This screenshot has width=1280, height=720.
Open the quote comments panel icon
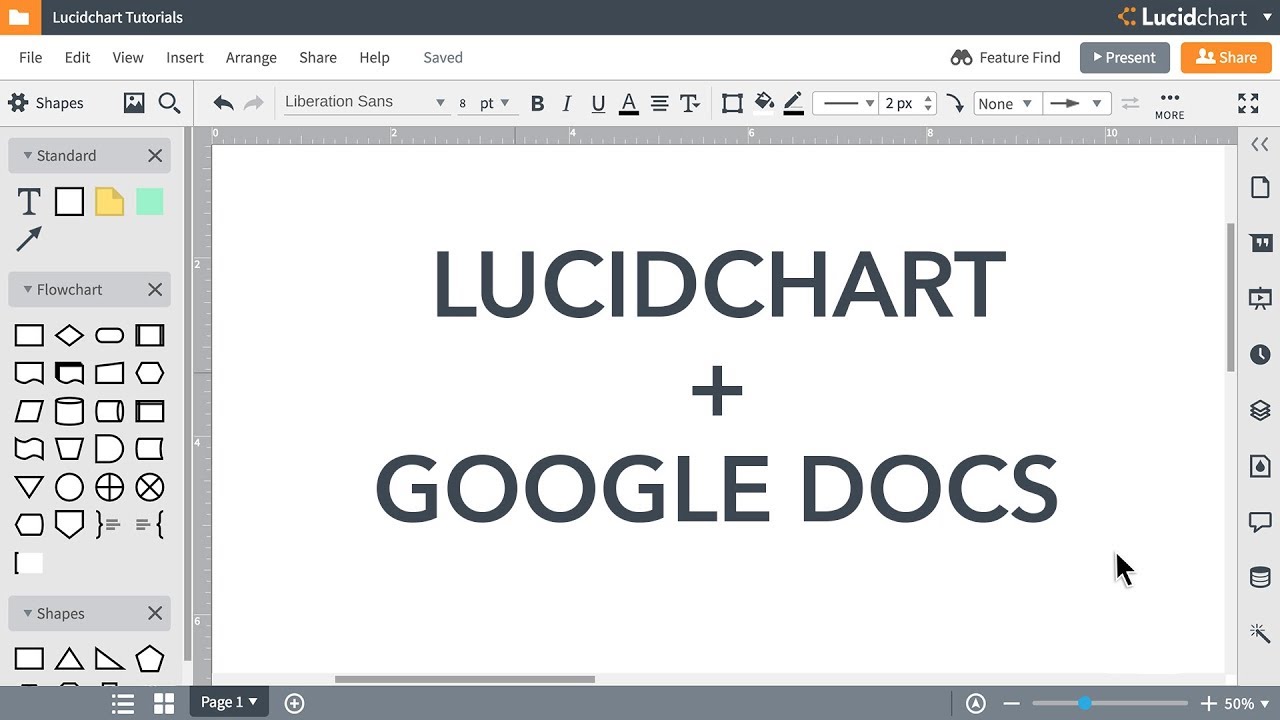tap(1260, 243)
